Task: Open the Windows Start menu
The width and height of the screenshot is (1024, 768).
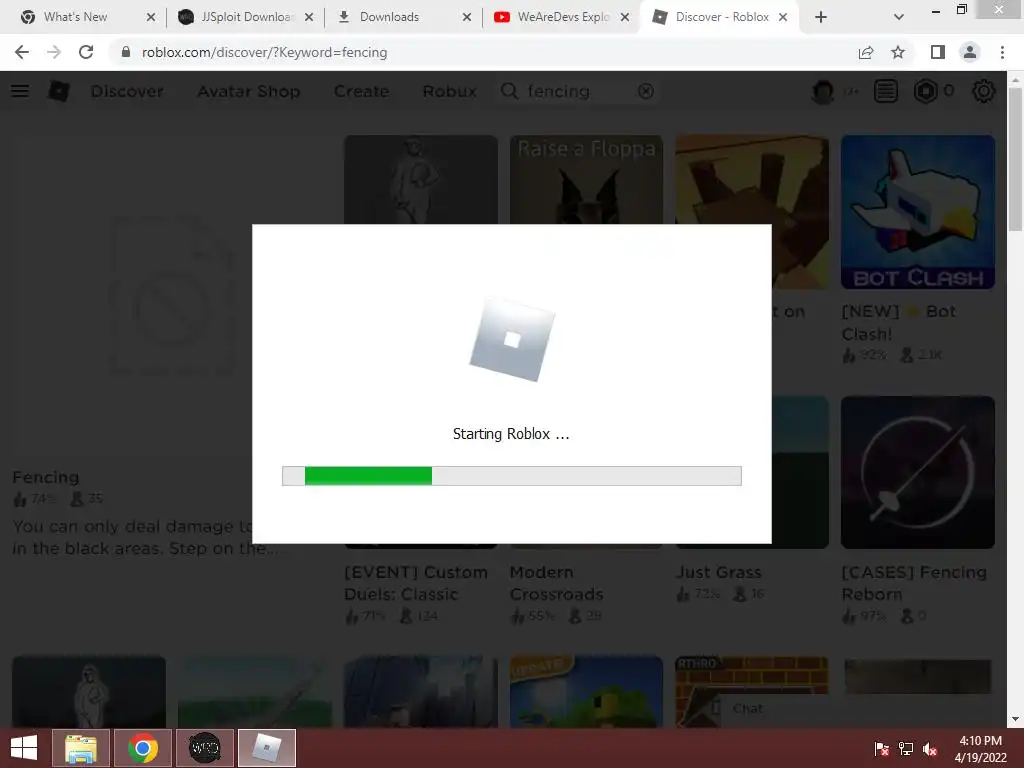Action: coord(24,748)
